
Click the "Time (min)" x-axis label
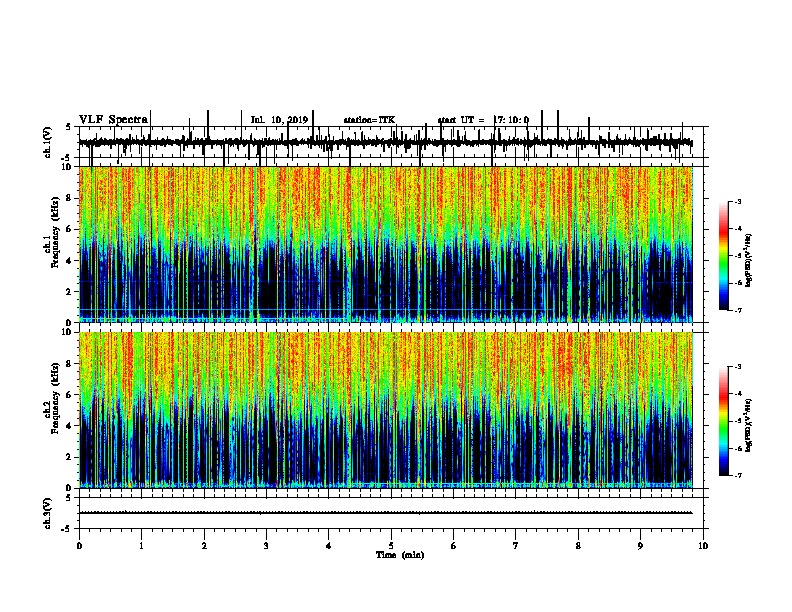(x=400, y=555)
